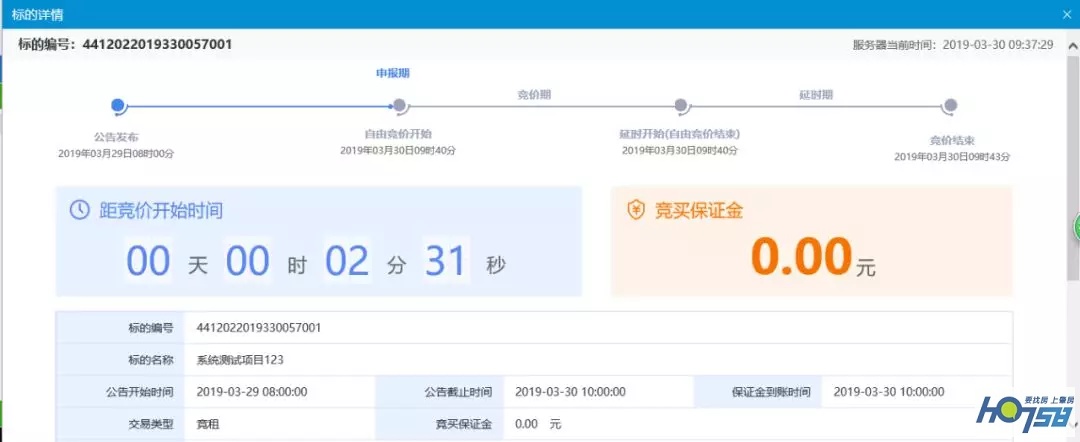
Task: Click the 延时期 phase label
Action: 816,95
